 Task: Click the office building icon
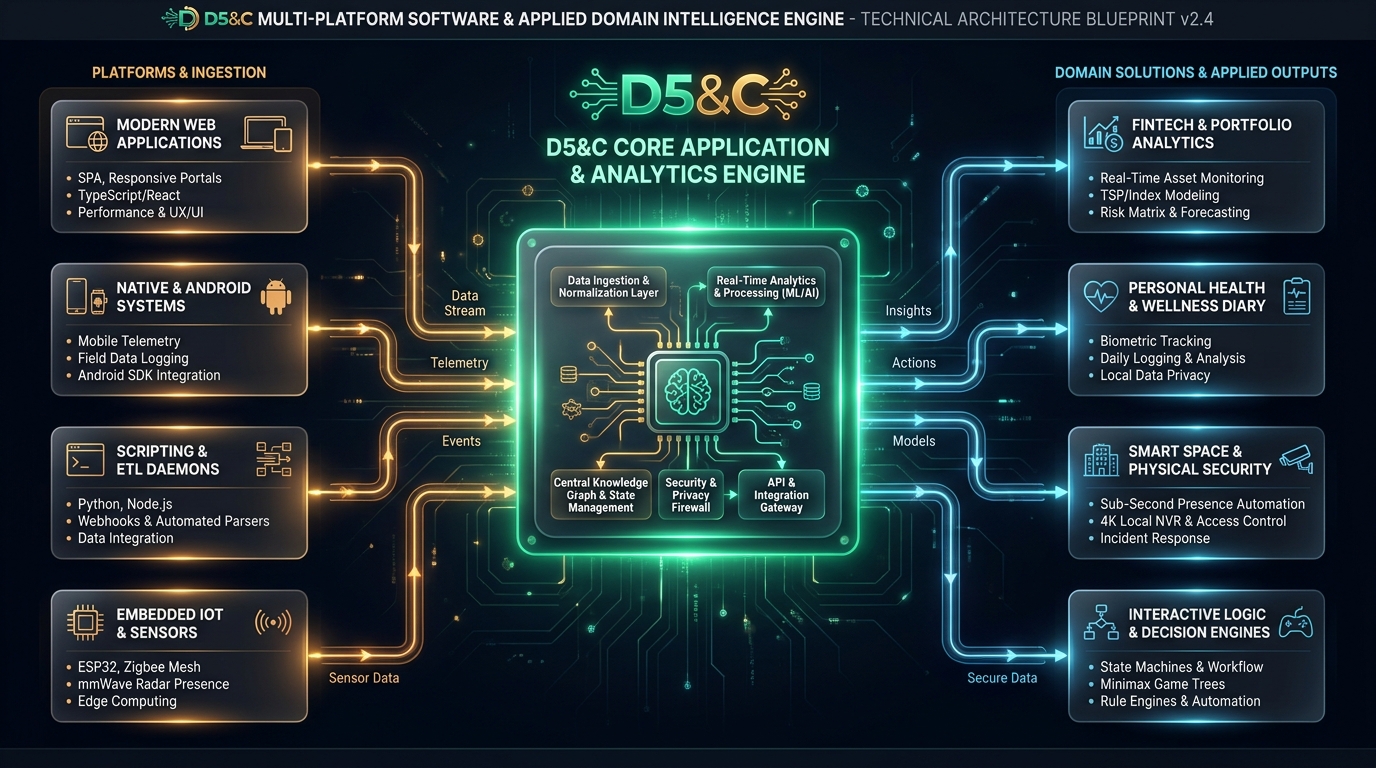1101,460
